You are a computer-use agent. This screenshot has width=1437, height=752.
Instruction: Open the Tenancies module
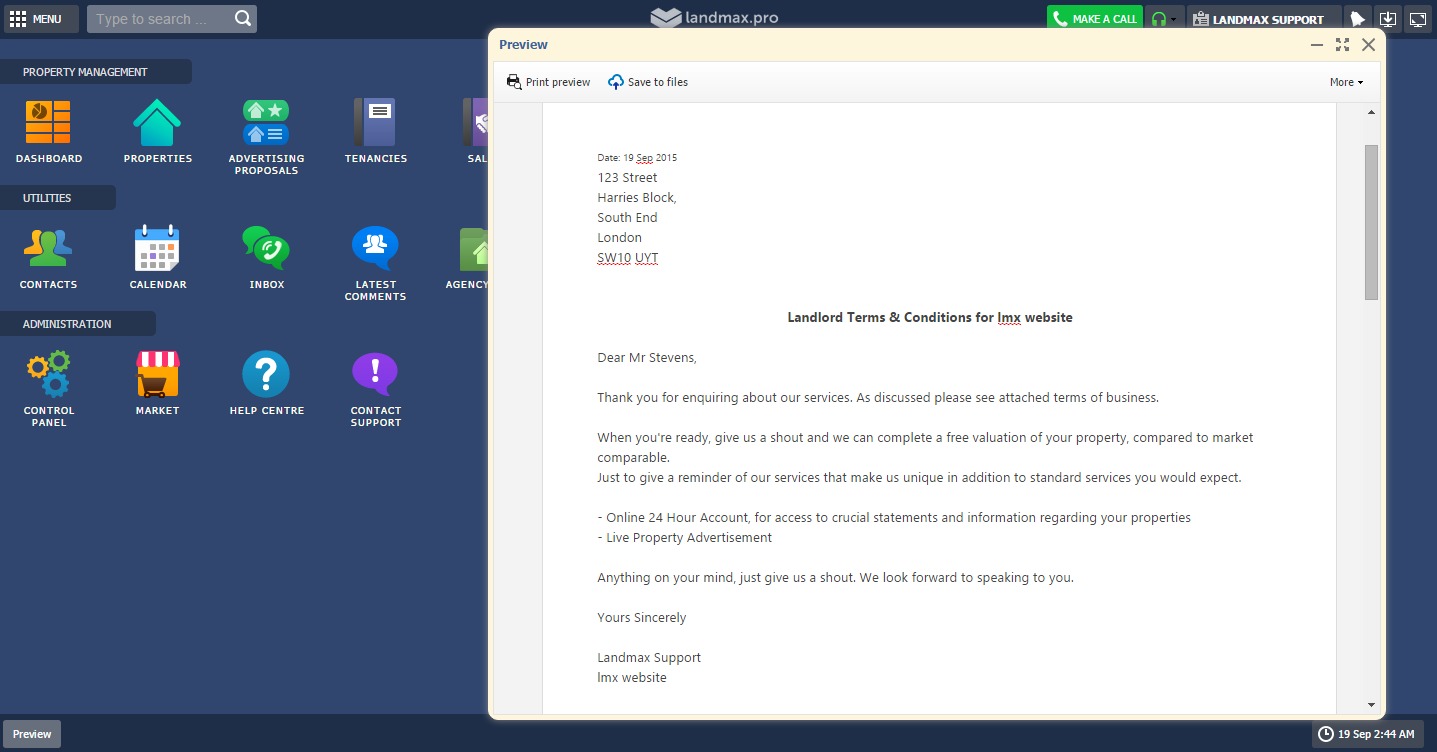point(375,123)
